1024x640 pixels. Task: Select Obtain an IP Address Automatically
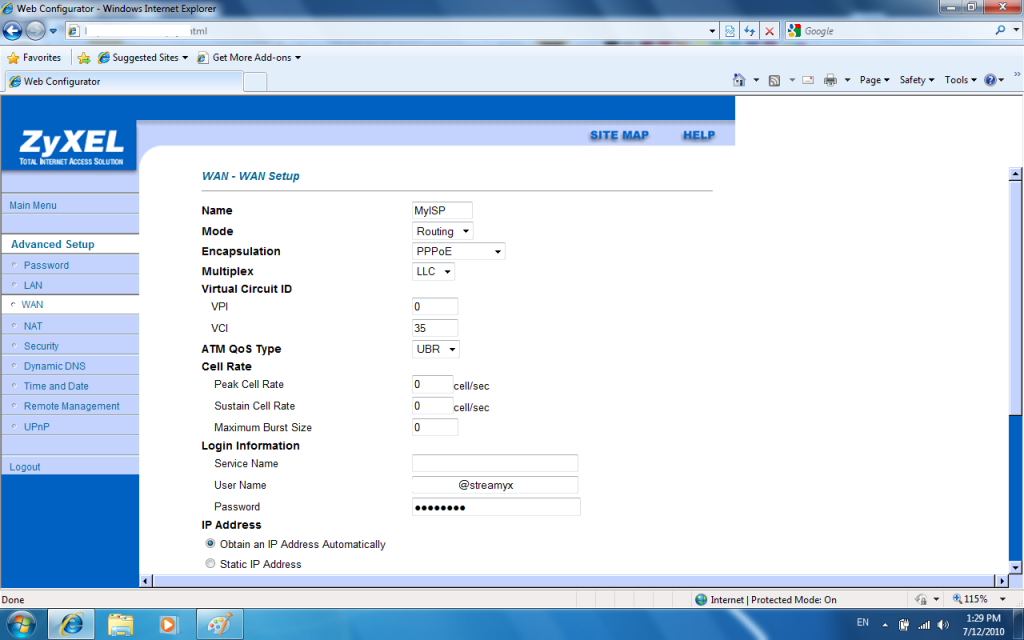pos(210,544)
